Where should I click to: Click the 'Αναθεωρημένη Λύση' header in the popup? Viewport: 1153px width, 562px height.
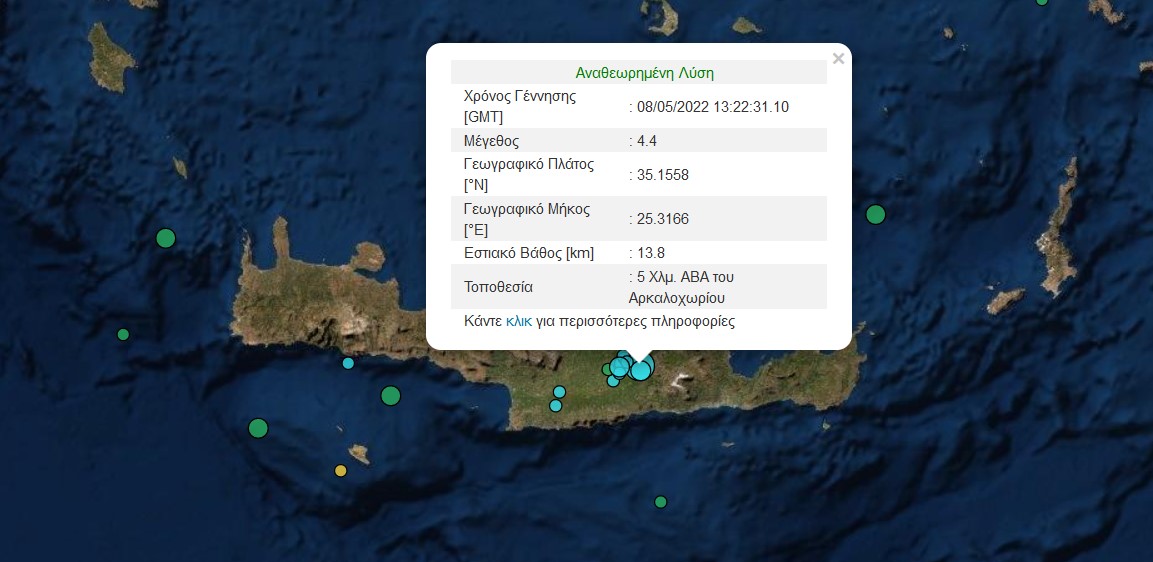(644, 74)
